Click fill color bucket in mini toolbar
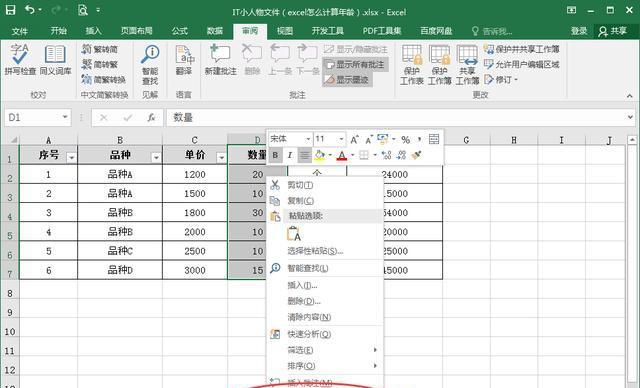640x388 pixels. [x=320, y=155]
